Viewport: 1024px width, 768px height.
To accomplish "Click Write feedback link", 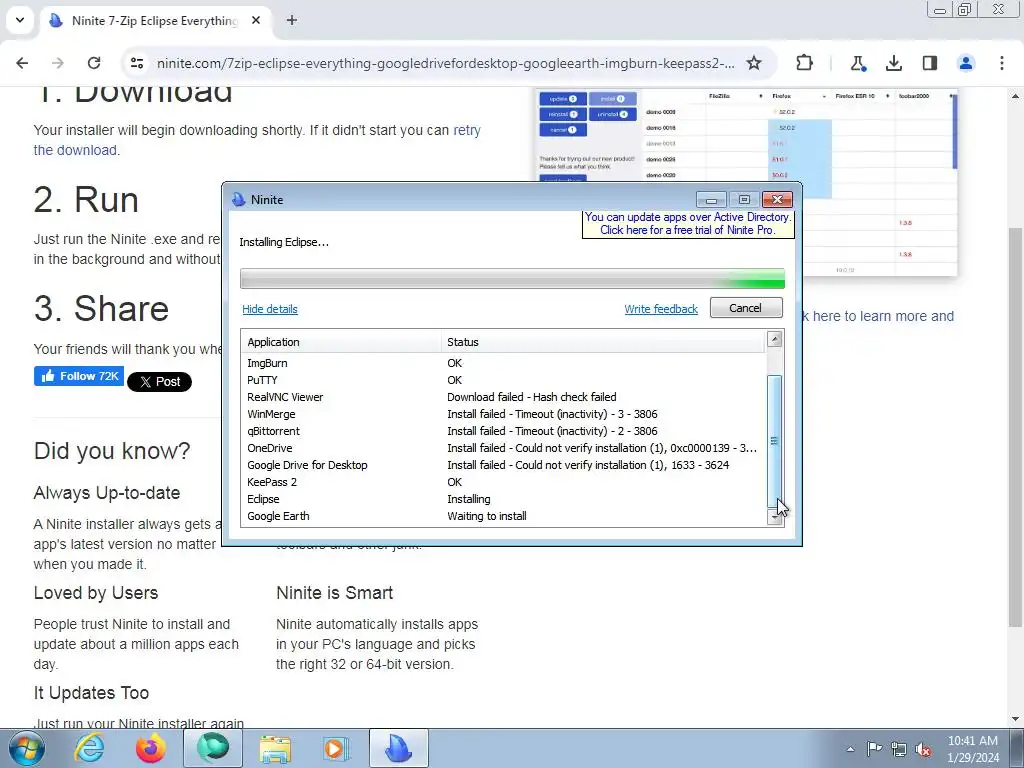I will (x=661, y=309).
